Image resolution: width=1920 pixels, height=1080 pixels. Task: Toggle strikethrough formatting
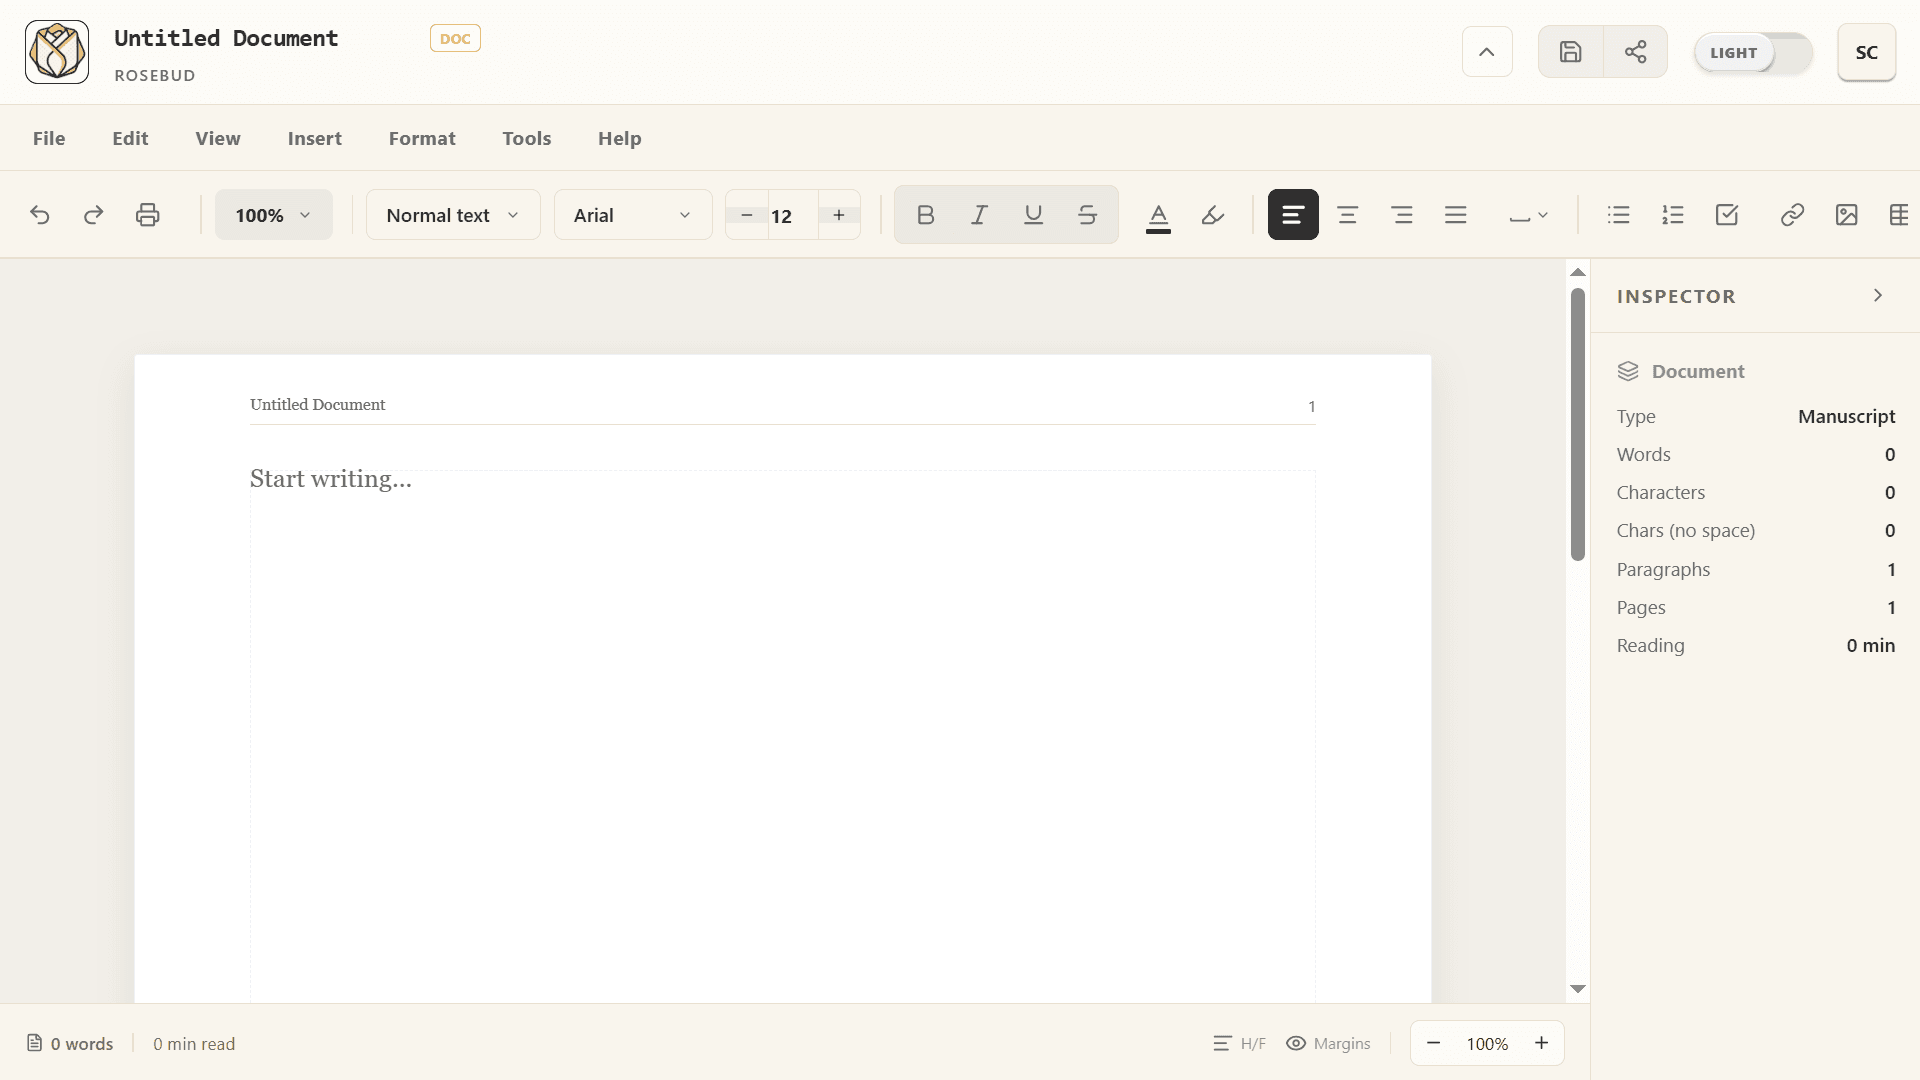[x=1087, y=215]
